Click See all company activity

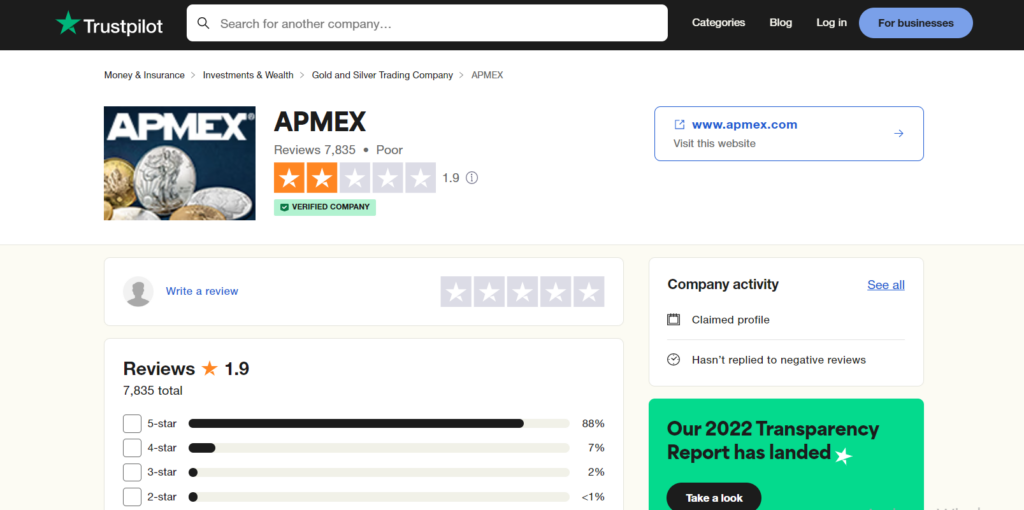[886, 285]
